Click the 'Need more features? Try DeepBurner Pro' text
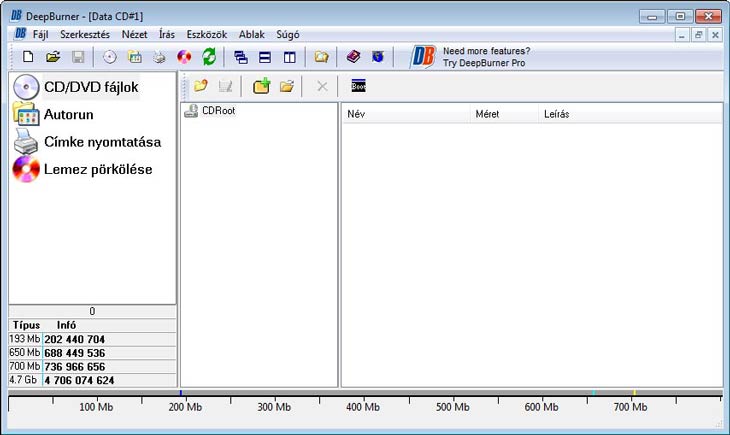730x435 pixels. (x=486, y=57)
